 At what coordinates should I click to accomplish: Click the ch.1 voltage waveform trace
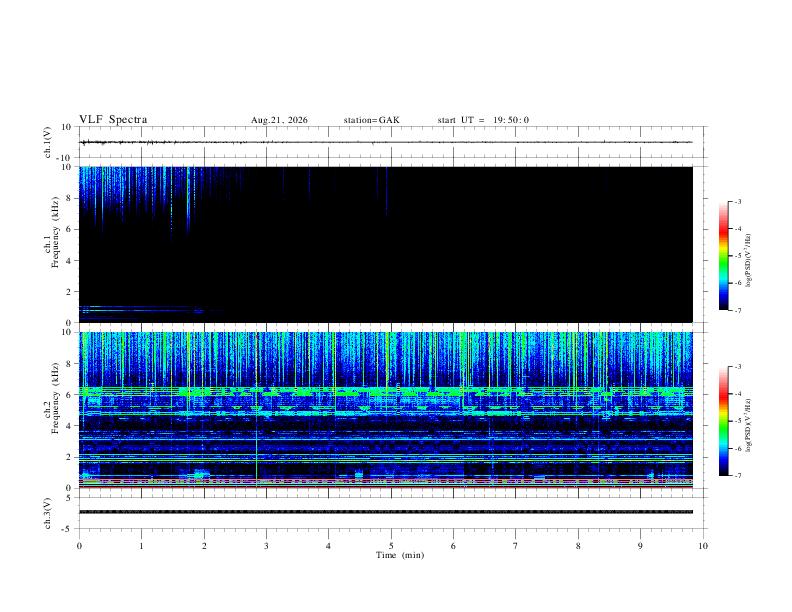(x=385, y=142)
